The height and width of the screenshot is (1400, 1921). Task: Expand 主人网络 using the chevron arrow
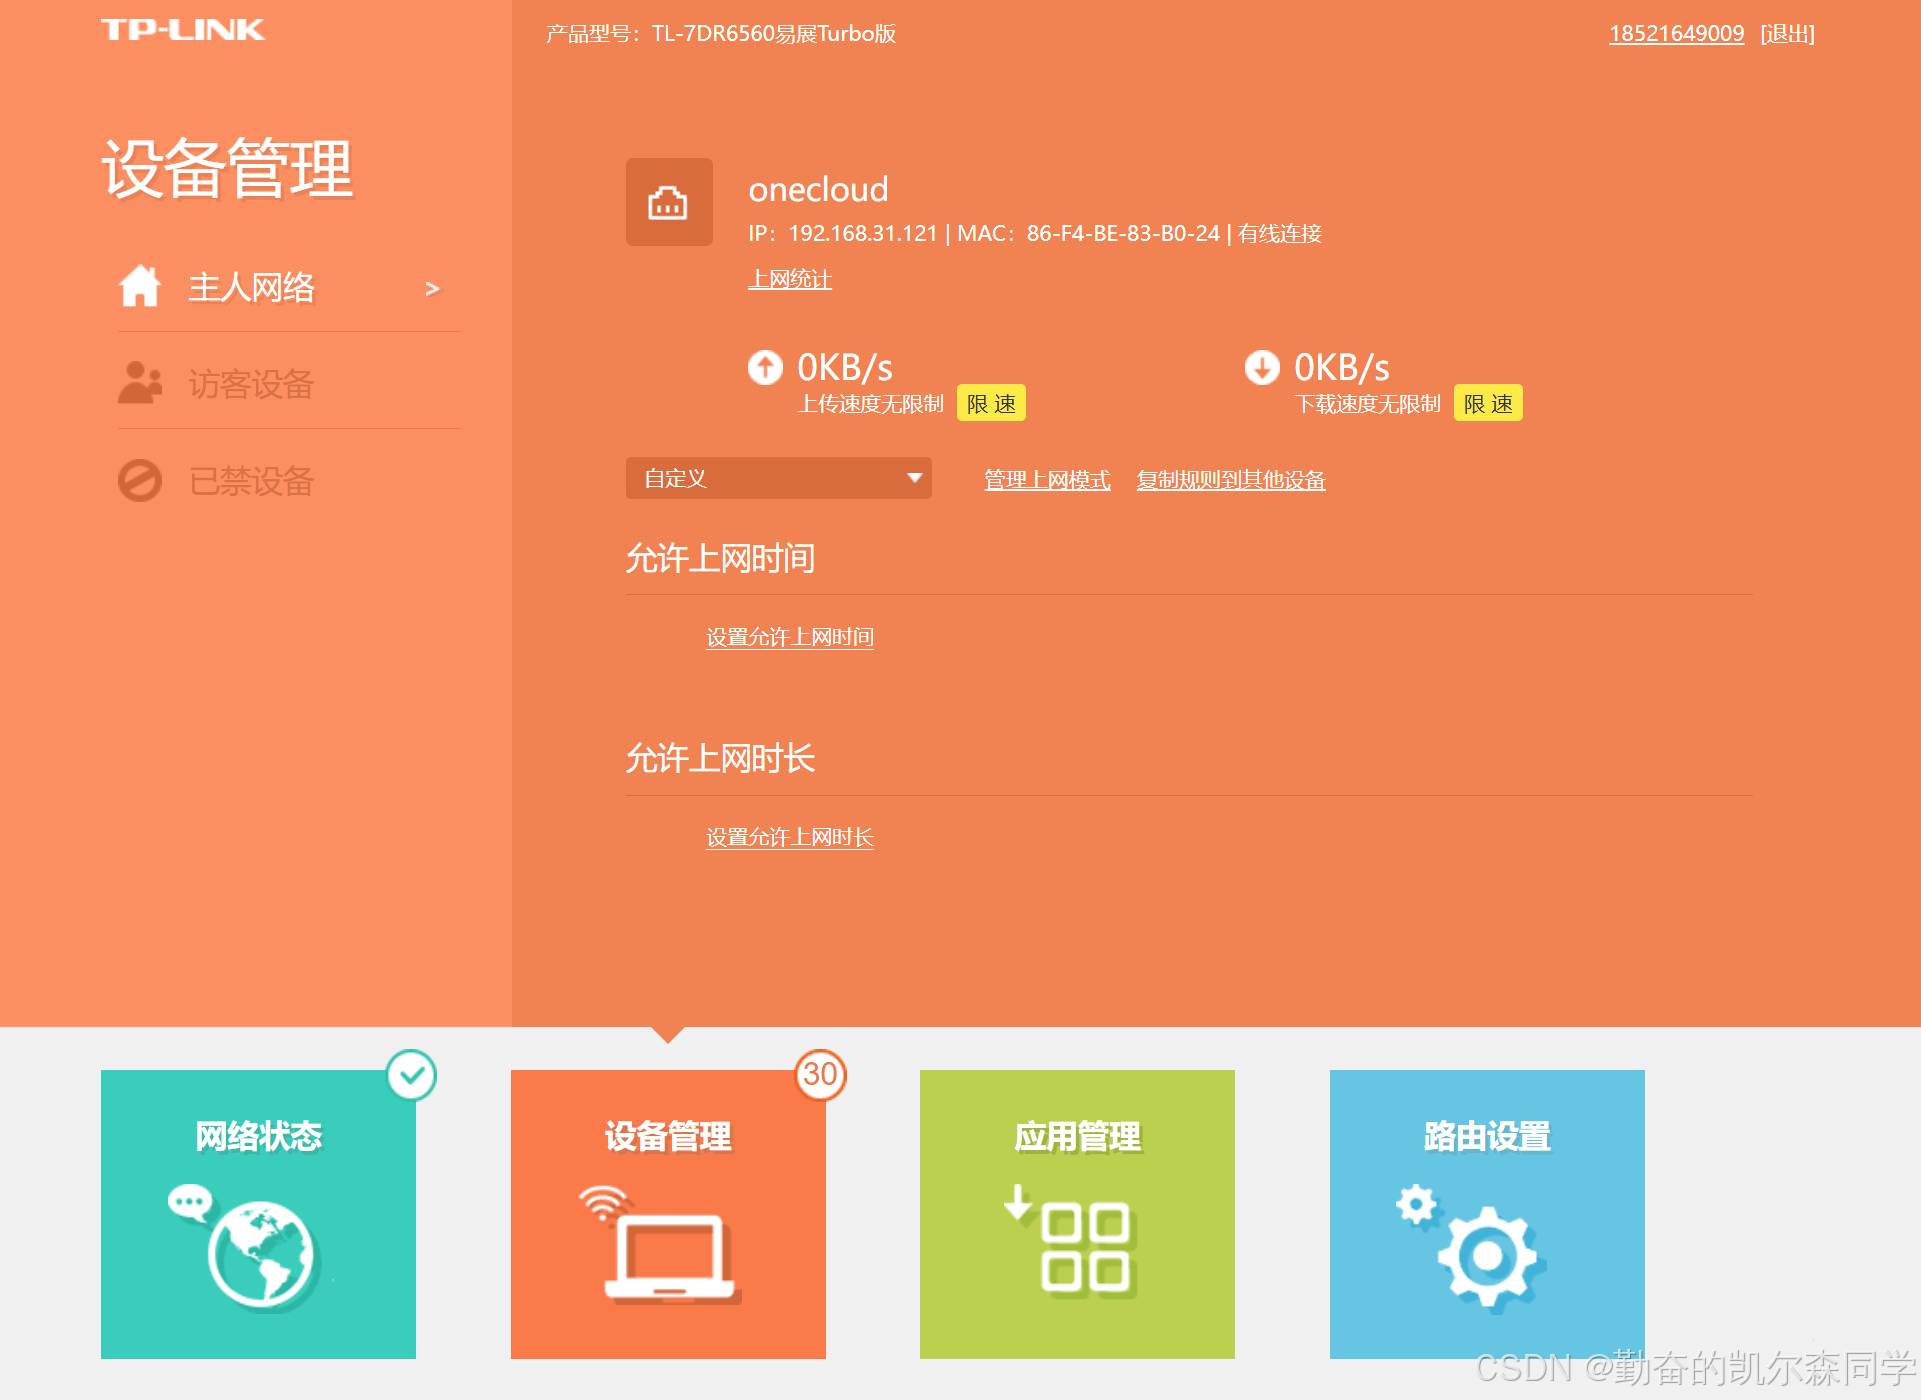pyautogui.click(x=432, y=289)
